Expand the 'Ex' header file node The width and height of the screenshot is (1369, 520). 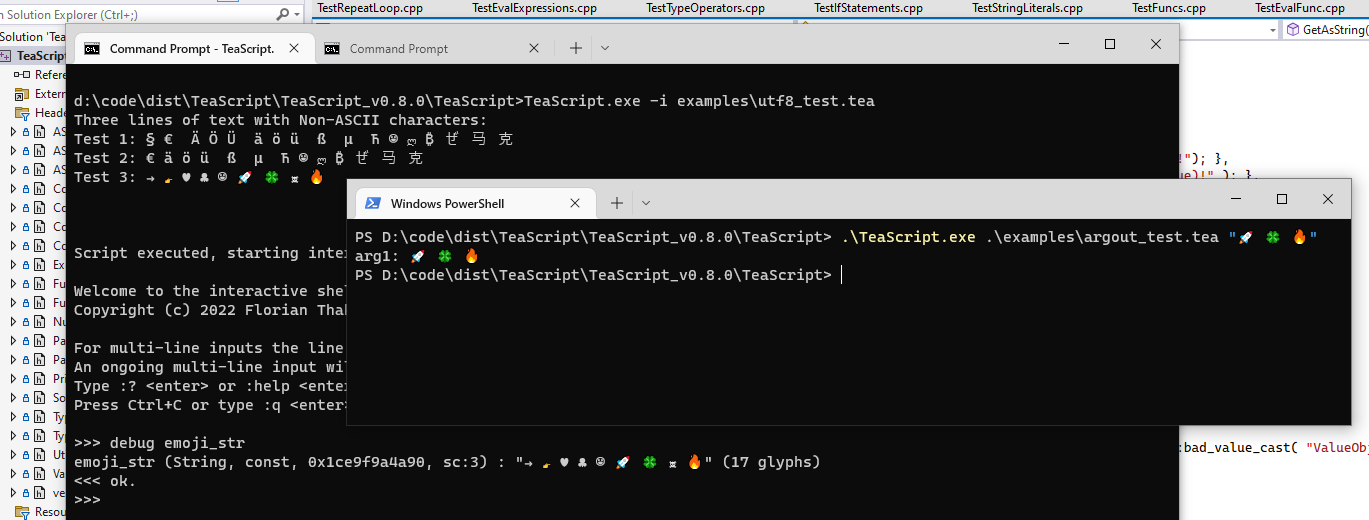click(x=13, y=265)
